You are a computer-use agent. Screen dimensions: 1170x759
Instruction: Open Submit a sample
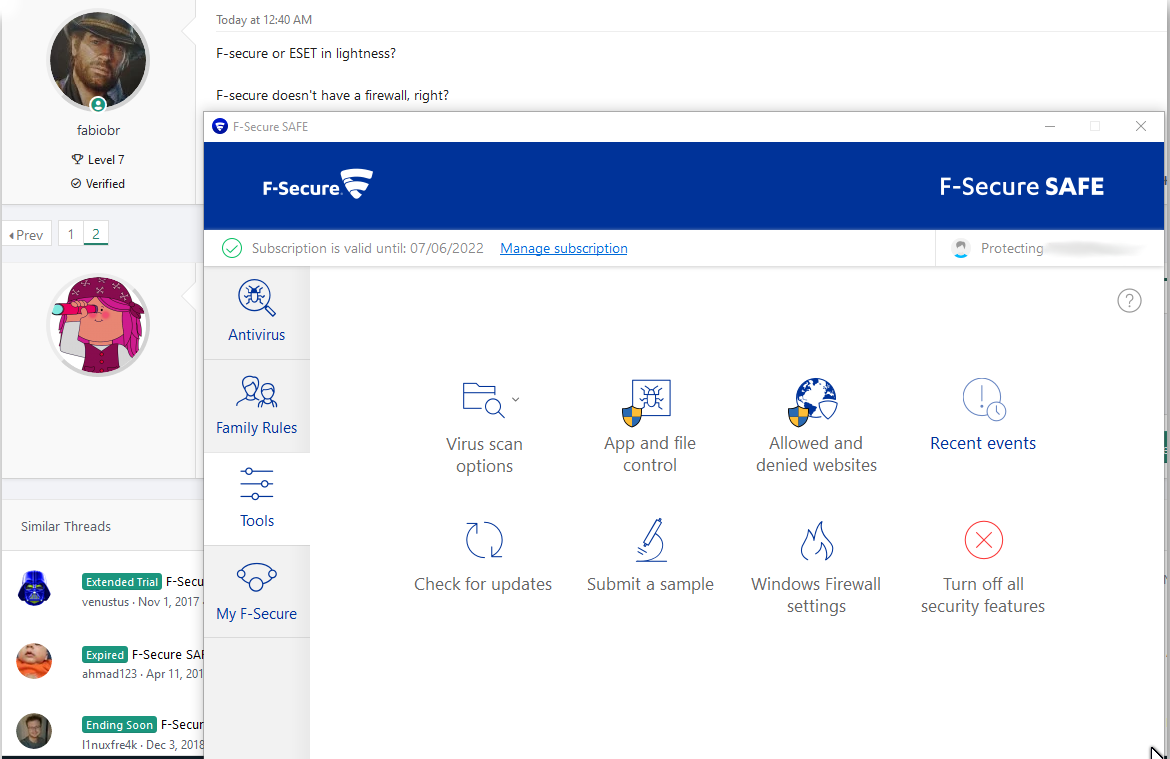pos(650,557)
